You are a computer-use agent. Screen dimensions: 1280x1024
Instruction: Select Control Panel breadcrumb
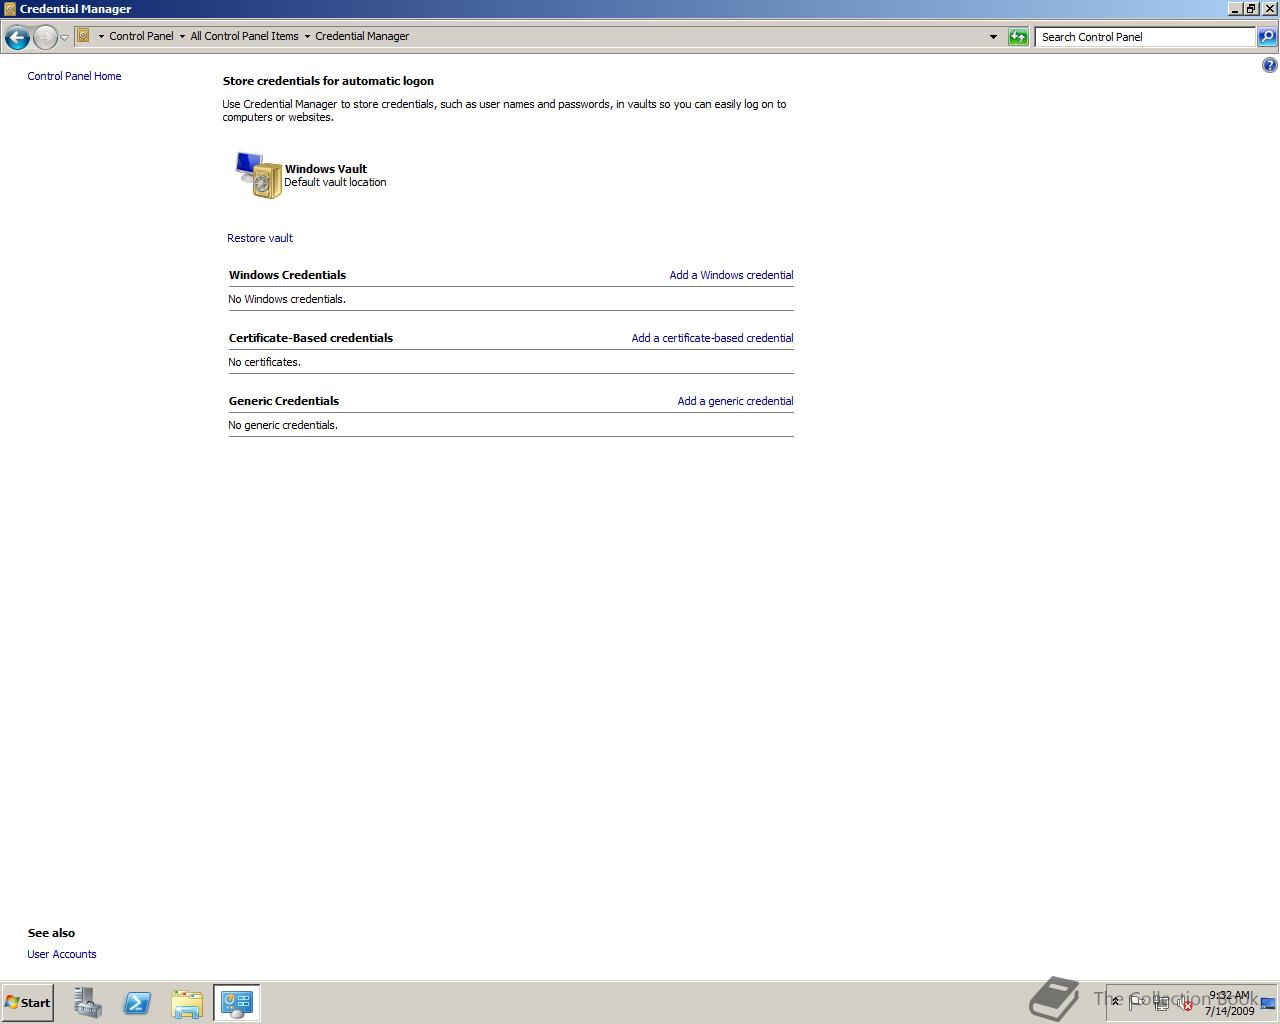pos(141,36)
